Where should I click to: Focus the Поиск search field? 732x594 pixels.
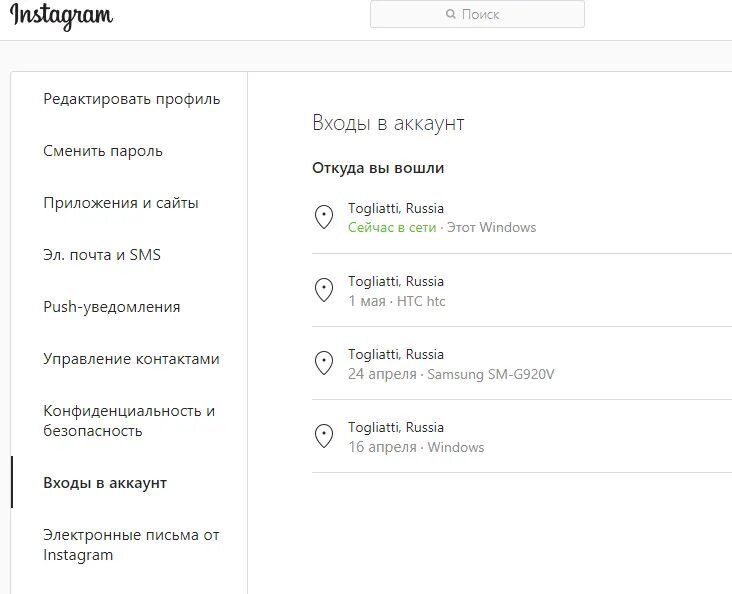[x=477, y=14]
